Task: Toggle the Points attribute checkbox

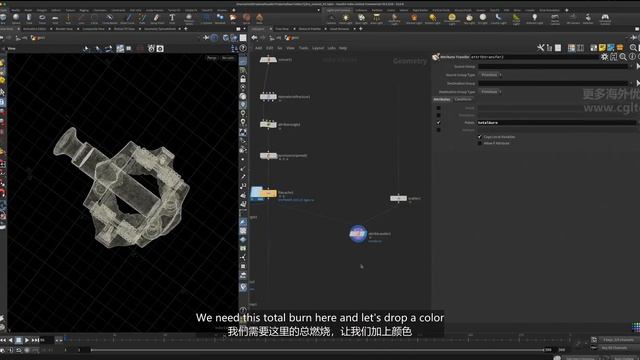Action: (x=438, y=122)
